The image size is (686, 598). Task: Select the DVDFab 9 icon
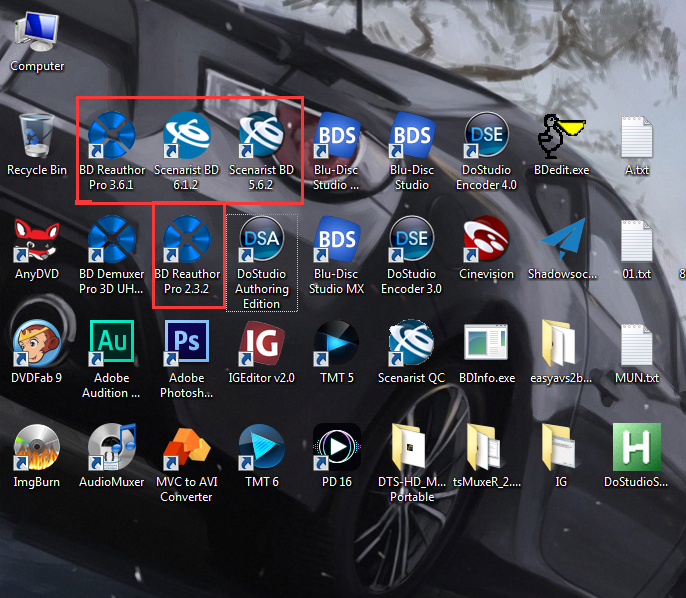[x=37, y=343]
